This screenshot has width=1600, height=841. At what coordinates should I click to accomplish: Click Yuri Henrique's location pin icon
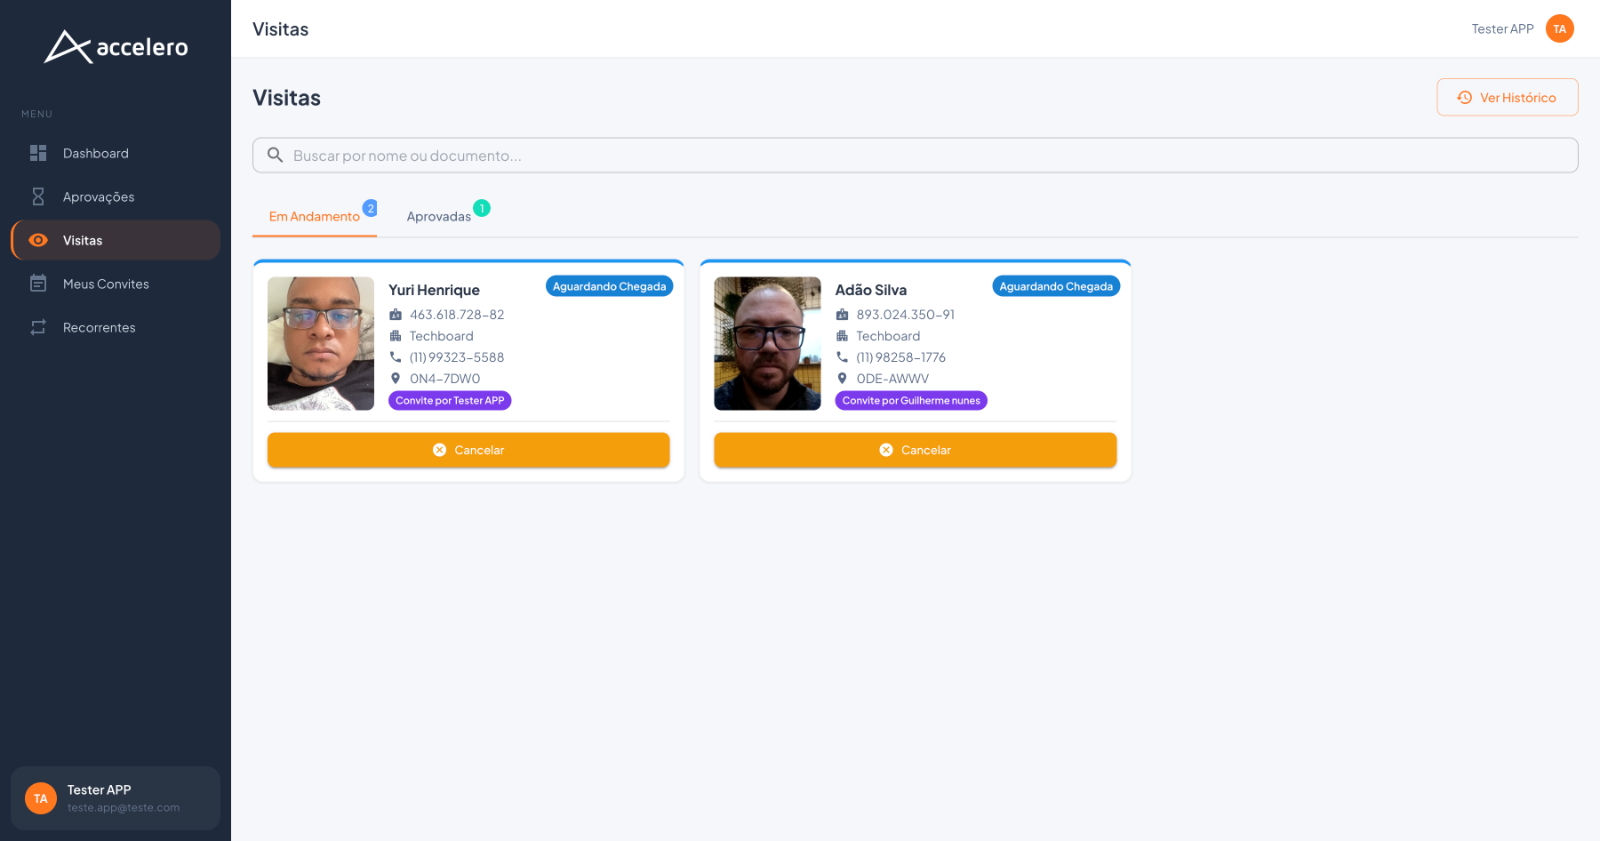[395, 378]
